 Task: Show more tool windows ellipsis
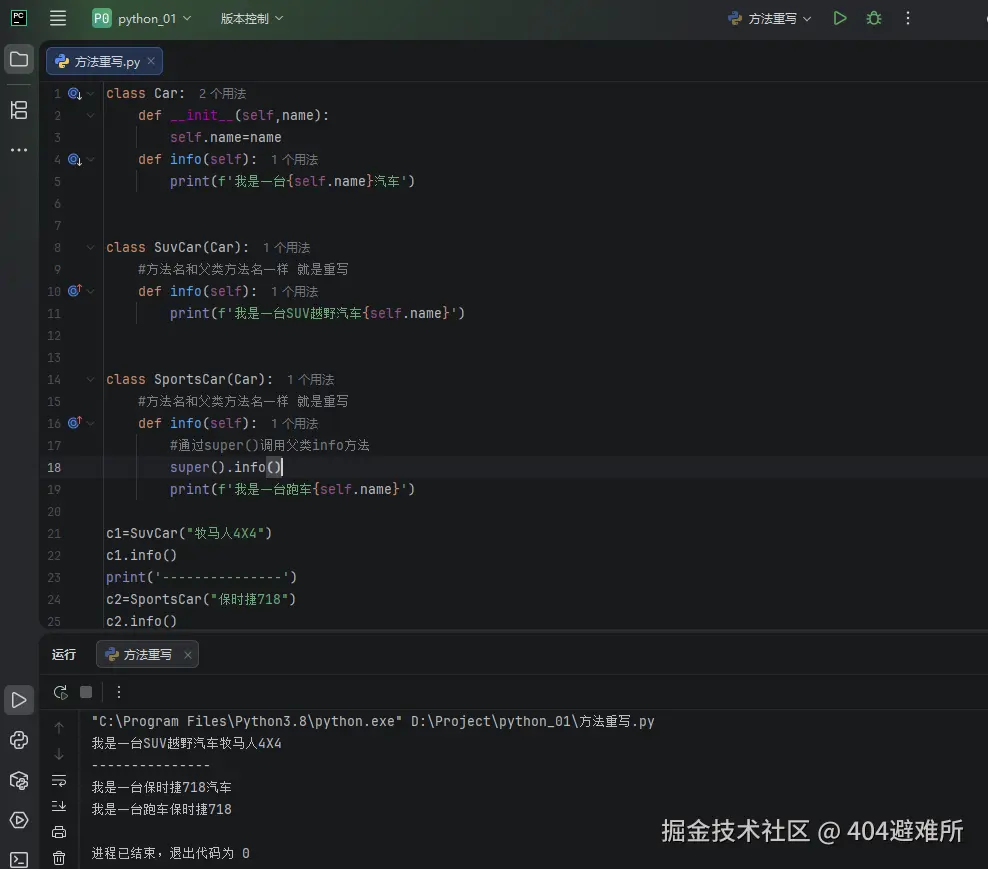pyautogui.click(x=19, y=150)
